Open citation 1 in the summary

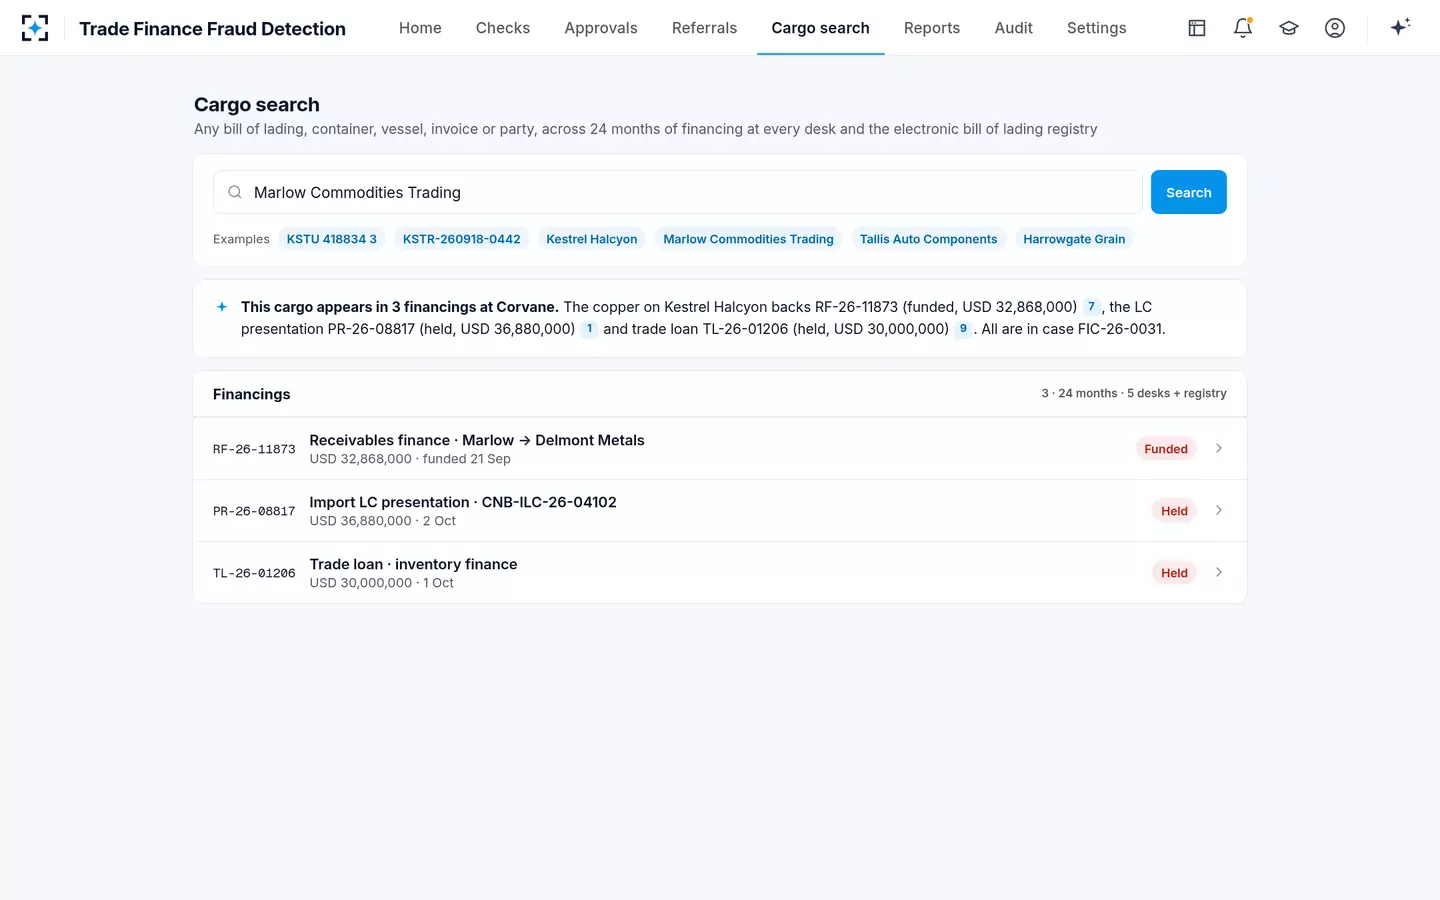pos(589,329)
